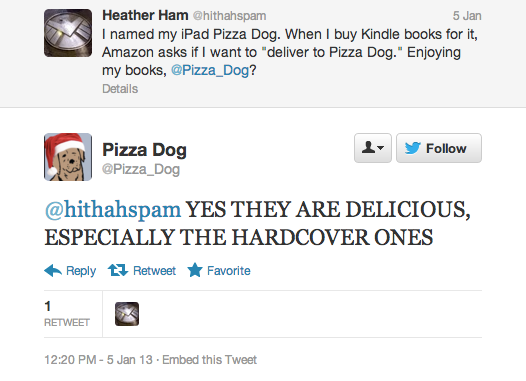Open the Heather Ham profile name
Viewport: 526px width, 381px height.
(x=145, y=15)
